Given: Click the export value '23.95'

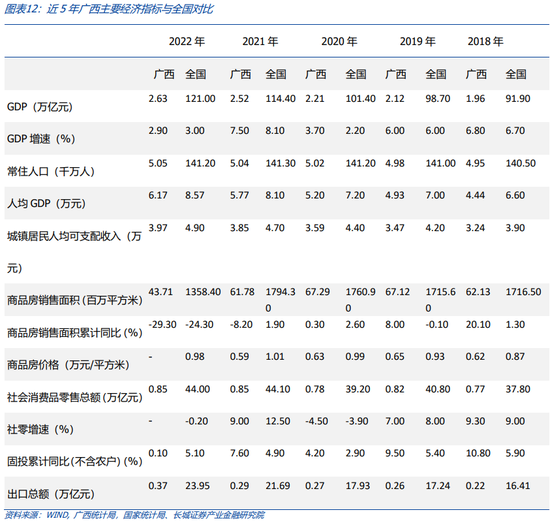Looking at the screenshot, I should pos(197,486).
